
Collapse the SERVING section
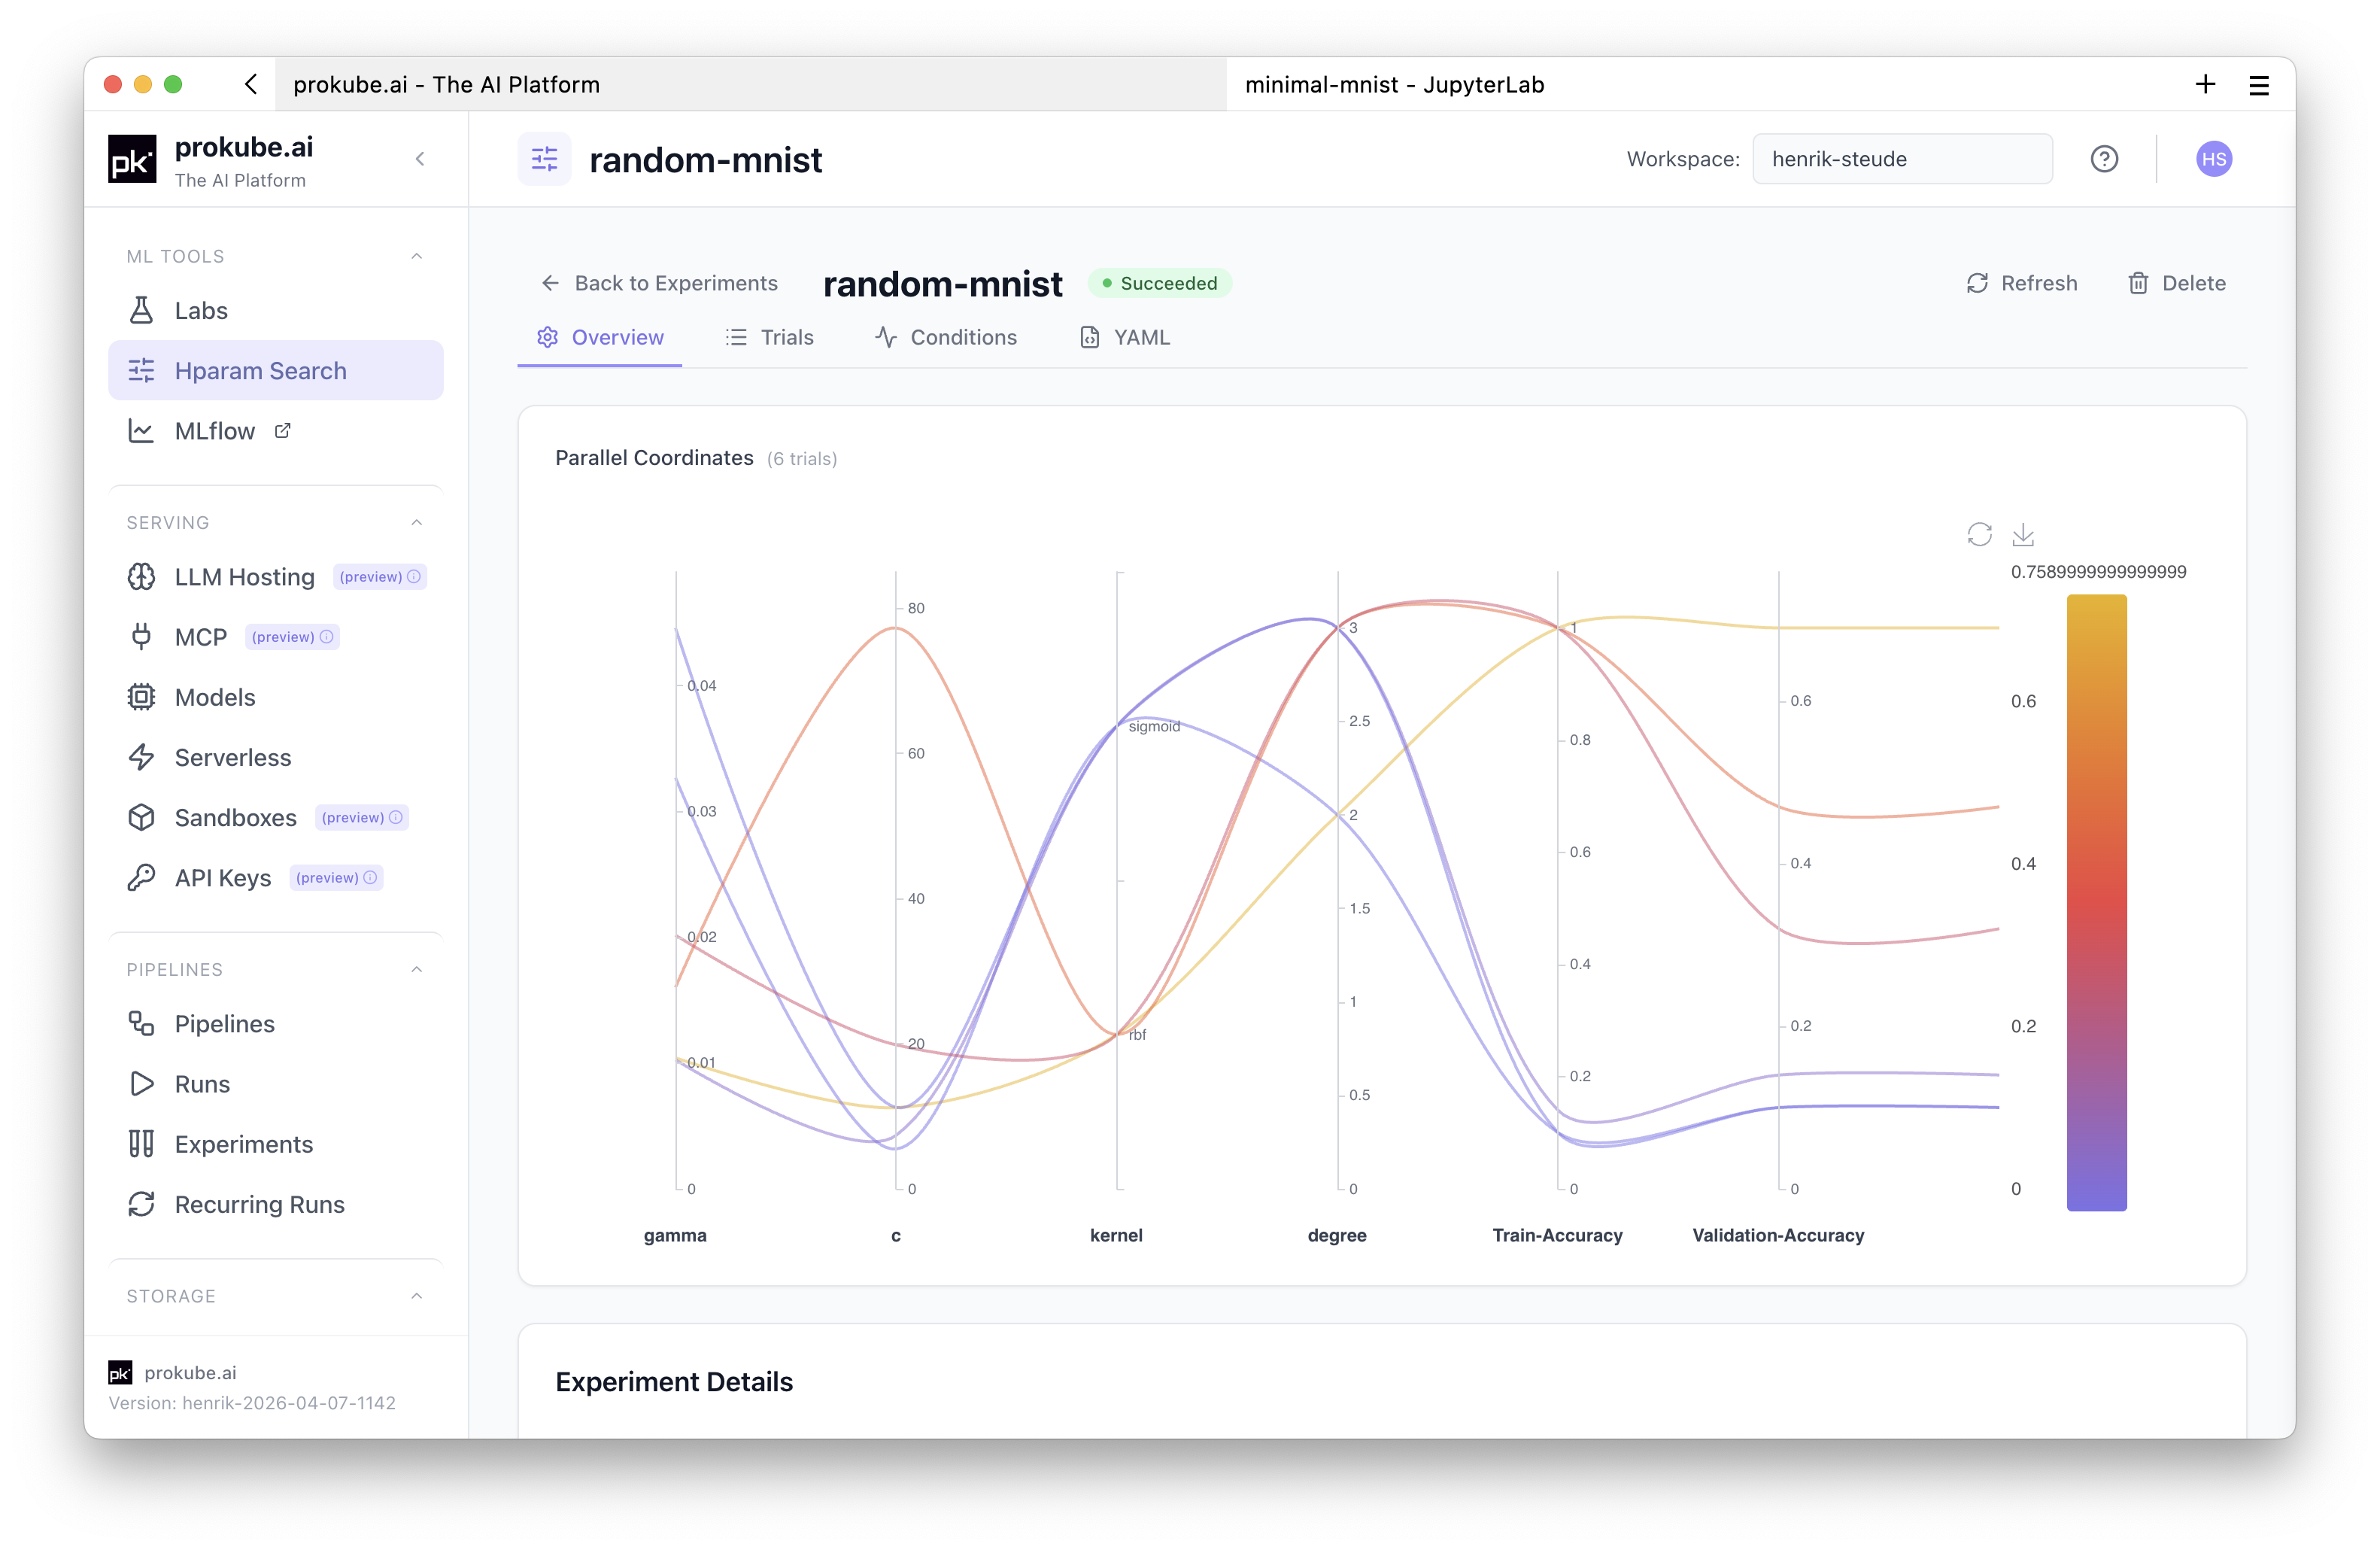(x=417, y=522)
